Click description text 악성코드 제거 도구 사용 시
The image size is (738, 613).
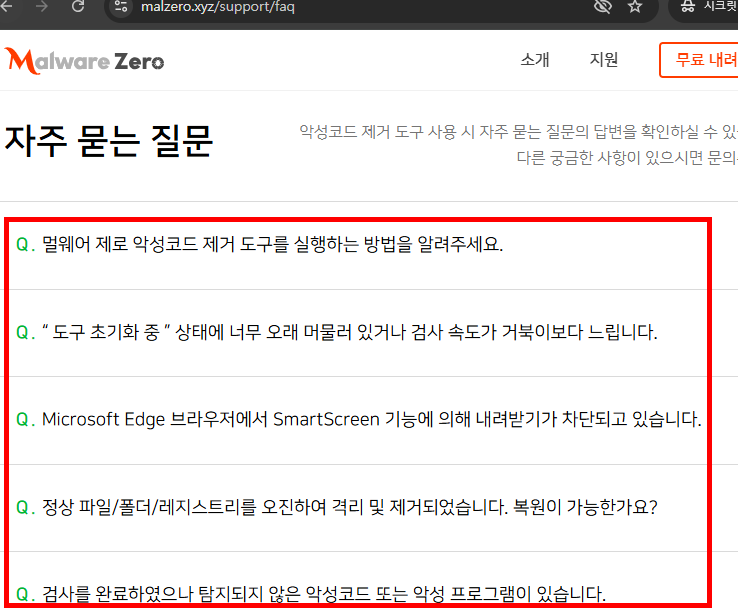[518, 132]
